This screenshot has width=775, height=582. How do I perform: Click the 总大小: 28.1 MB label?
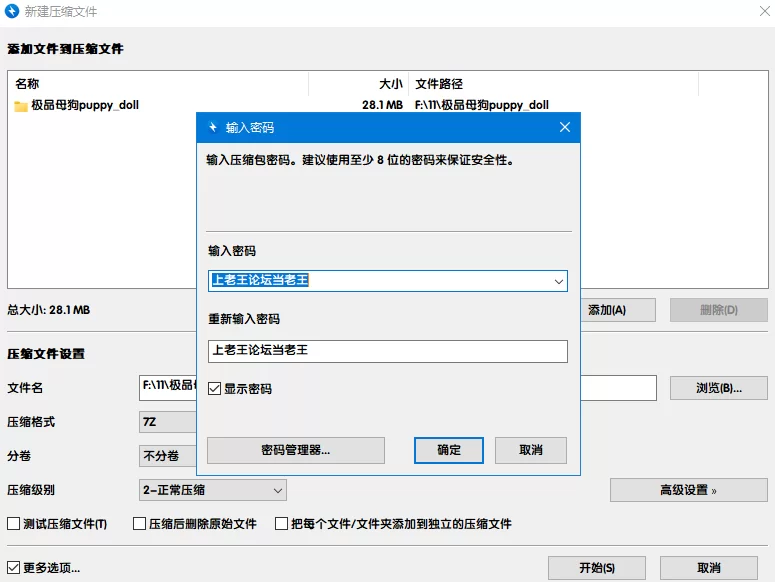click(48, 310)
